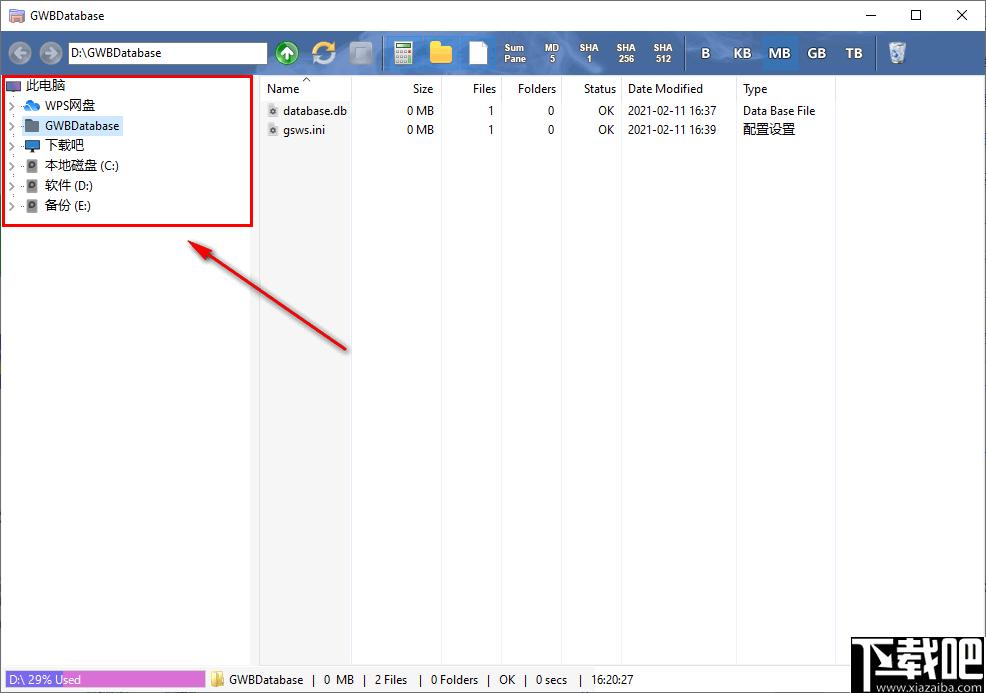Select 软件 (D:) drive
Screen dimensions: 986x693
[x=69, y=186]
